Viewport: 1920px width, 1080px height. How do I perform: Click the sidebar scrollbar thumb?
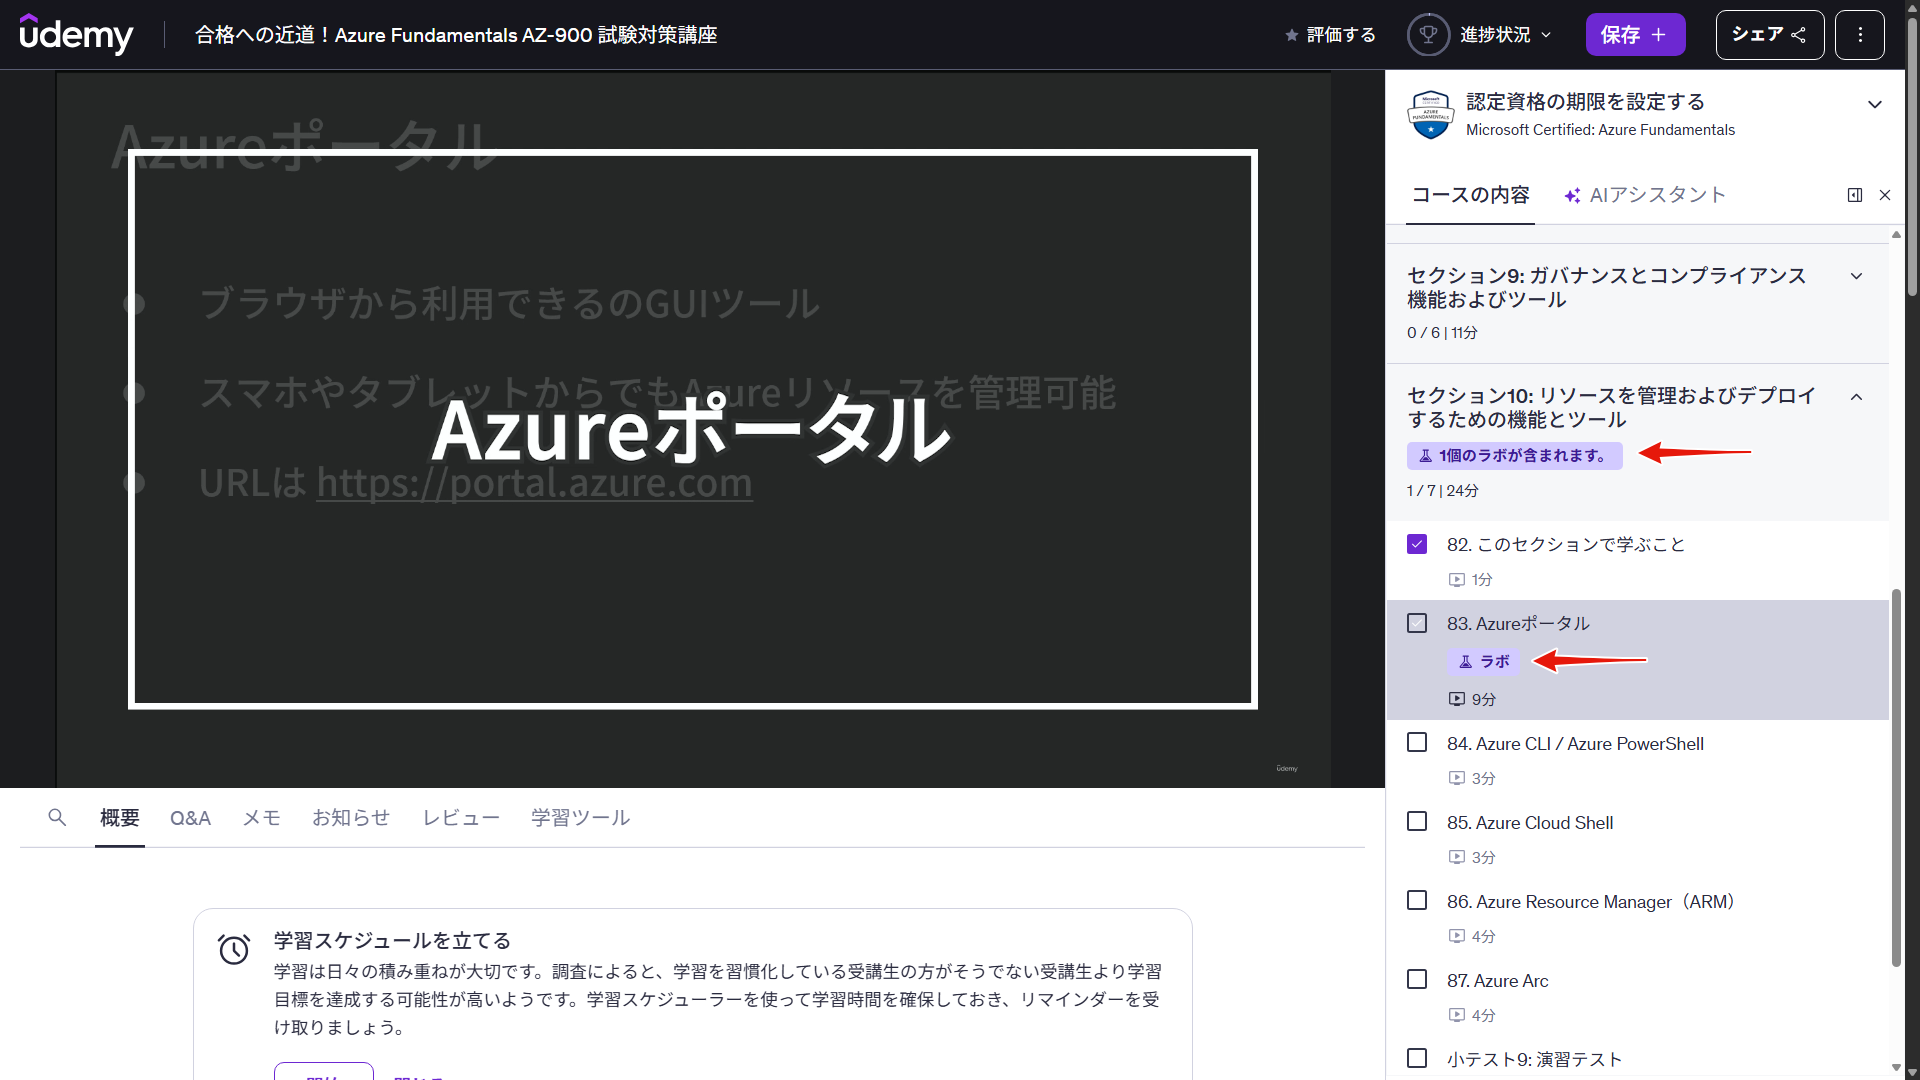(x=1895, y=778)
